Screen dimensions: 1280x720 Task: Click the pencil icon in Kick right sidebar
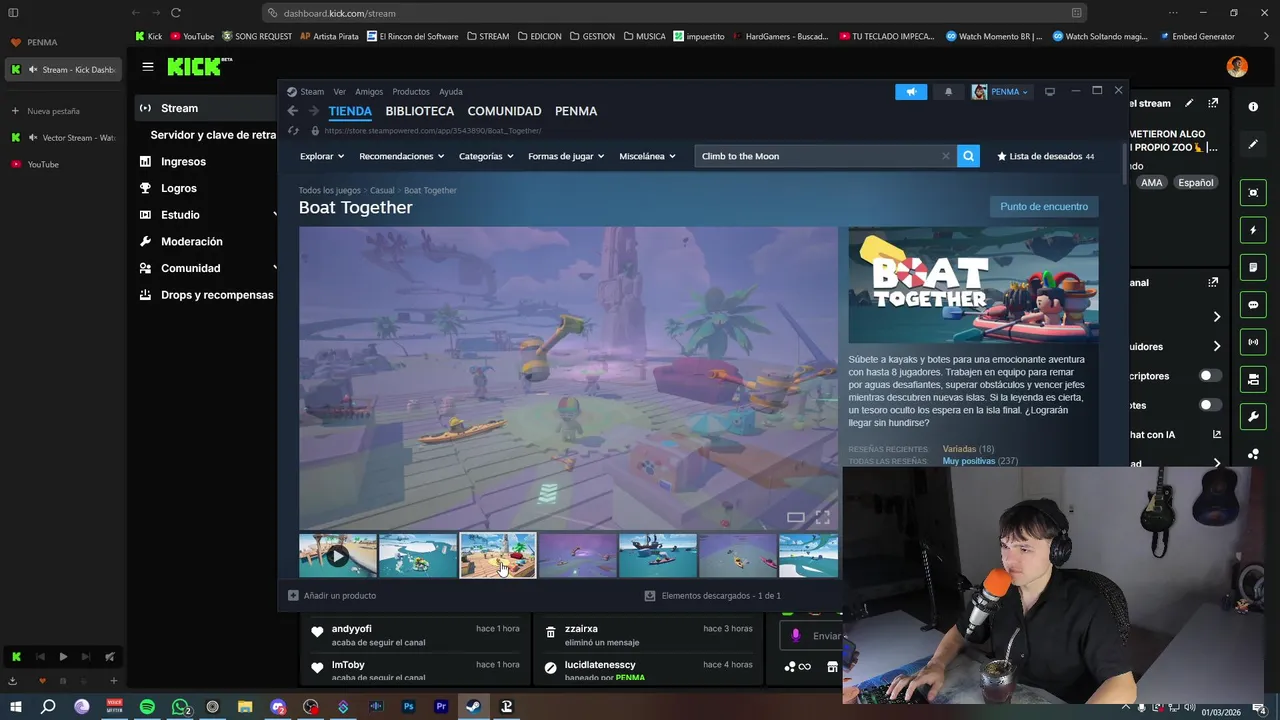pyautogui.click(x=1253, y=144)
